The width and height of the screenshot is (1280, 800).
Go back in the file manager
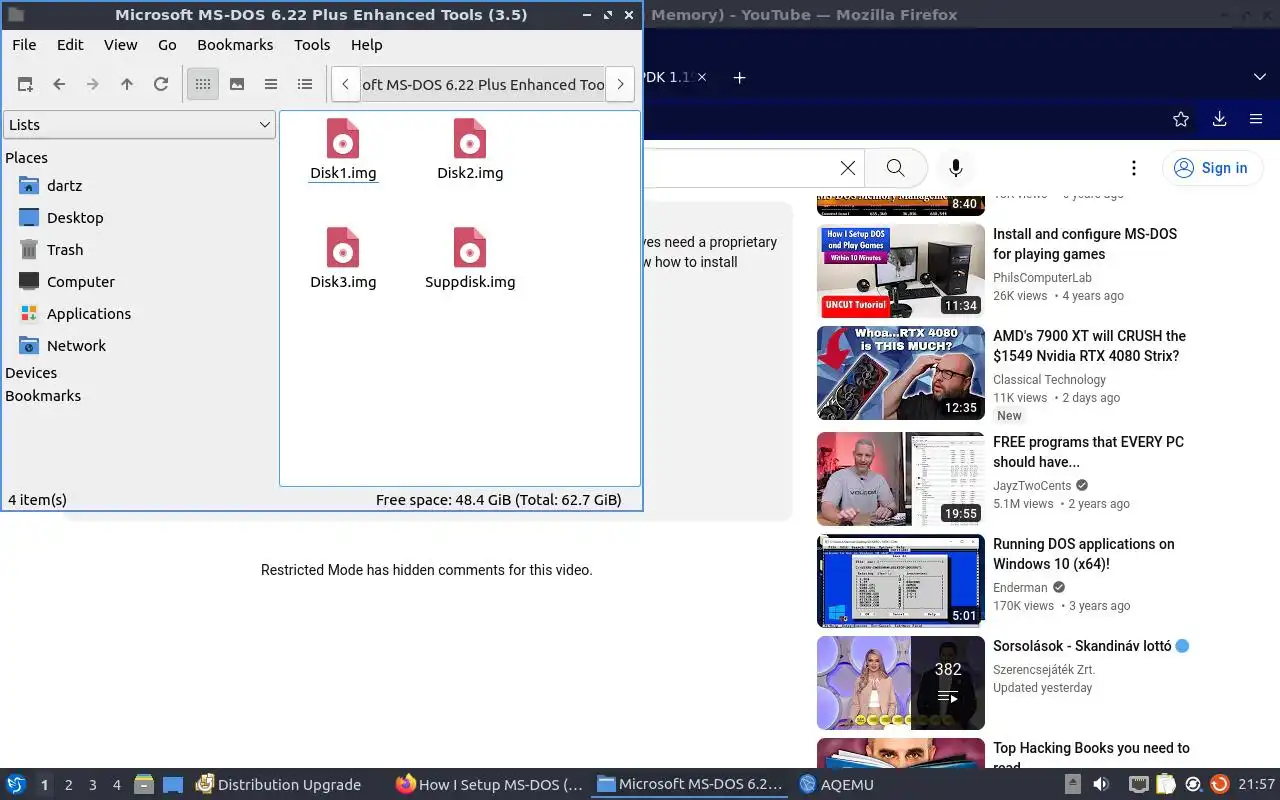[x=59, y=85]
